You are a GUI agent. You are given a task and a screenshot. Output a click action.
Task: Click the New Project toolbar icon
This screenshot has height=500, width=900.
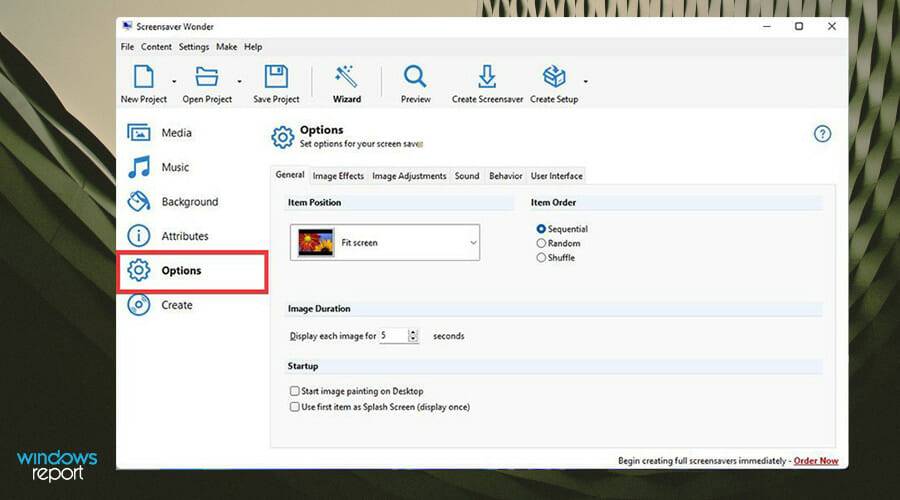tap(143, 77)
